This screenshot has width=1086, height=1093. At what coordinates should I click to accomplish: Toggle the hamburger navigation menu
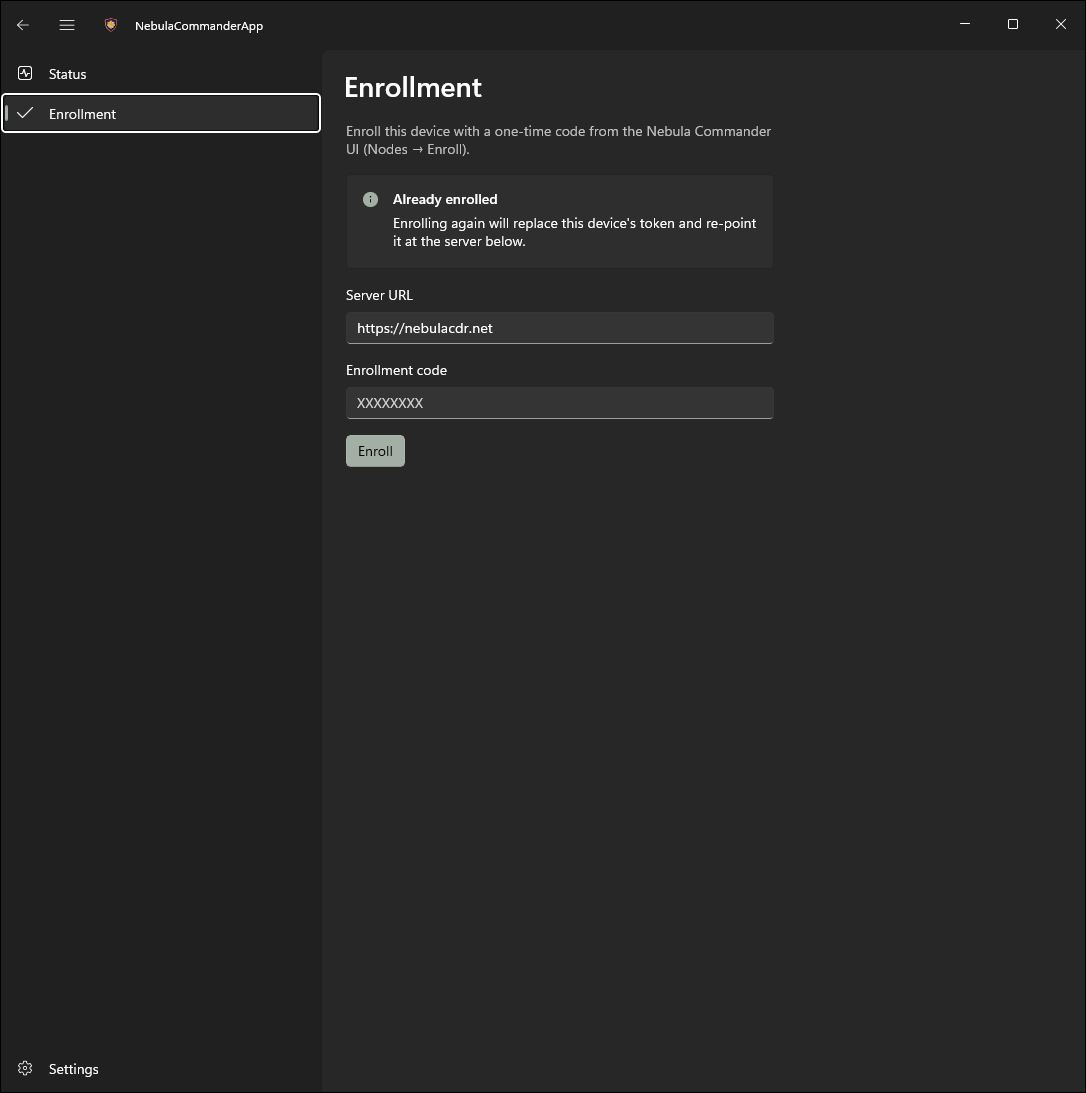(67, 25)
